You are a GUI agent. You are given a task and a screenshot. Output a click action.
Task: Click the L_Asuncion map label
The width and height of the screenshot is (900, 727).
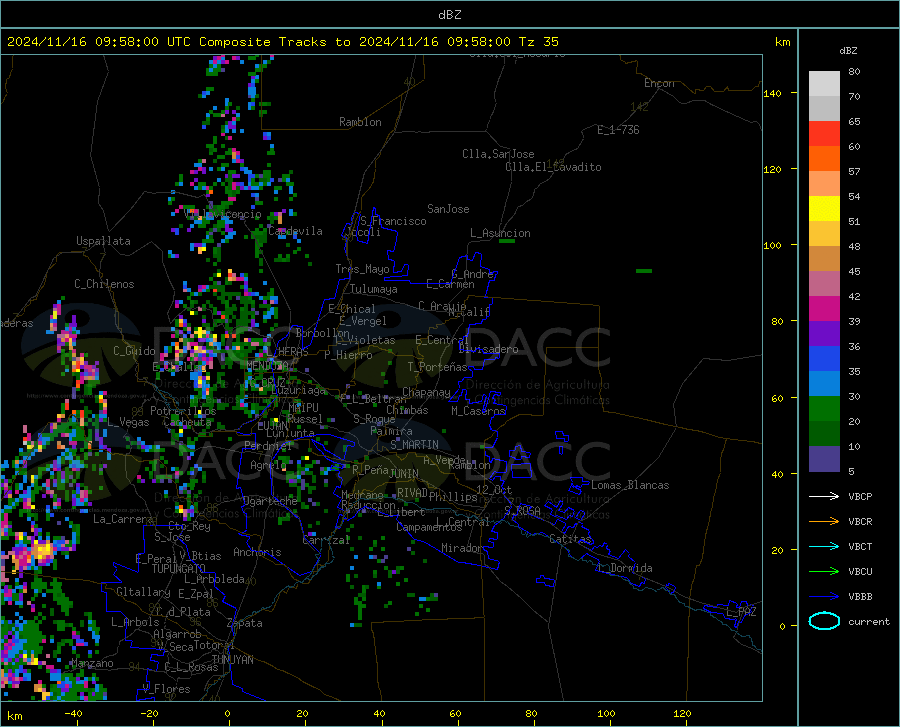(500, 233)
